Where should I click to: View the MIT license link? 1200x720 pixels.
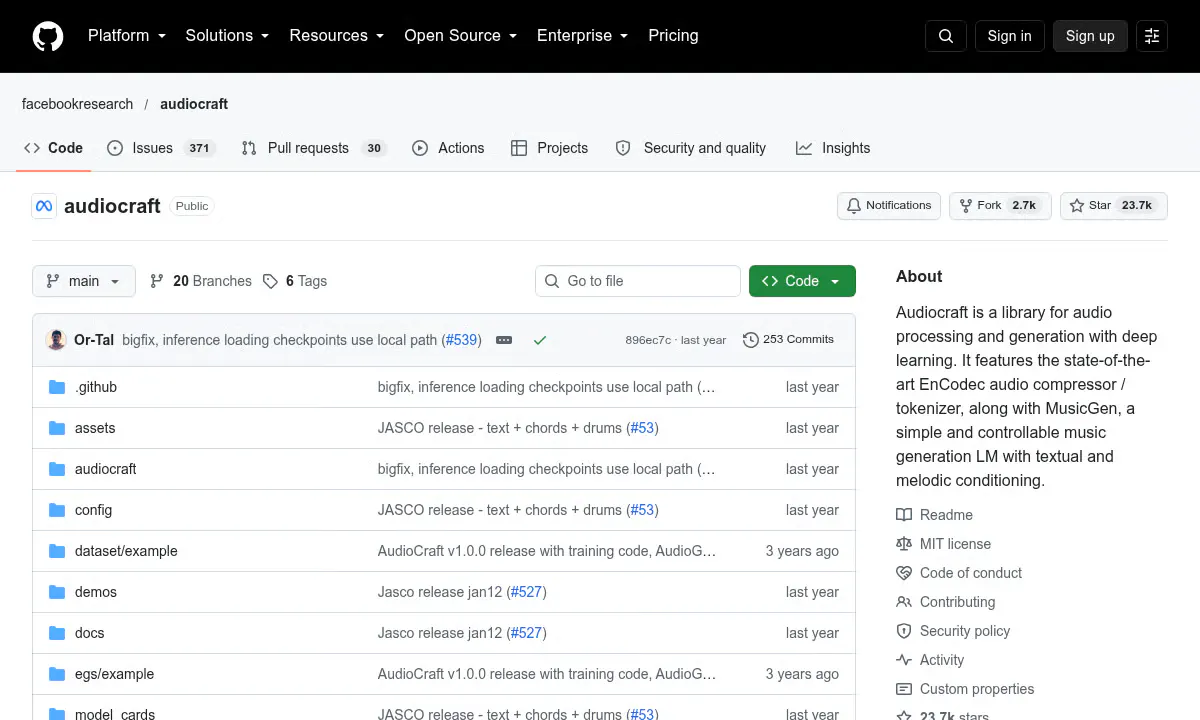(943, 544)
